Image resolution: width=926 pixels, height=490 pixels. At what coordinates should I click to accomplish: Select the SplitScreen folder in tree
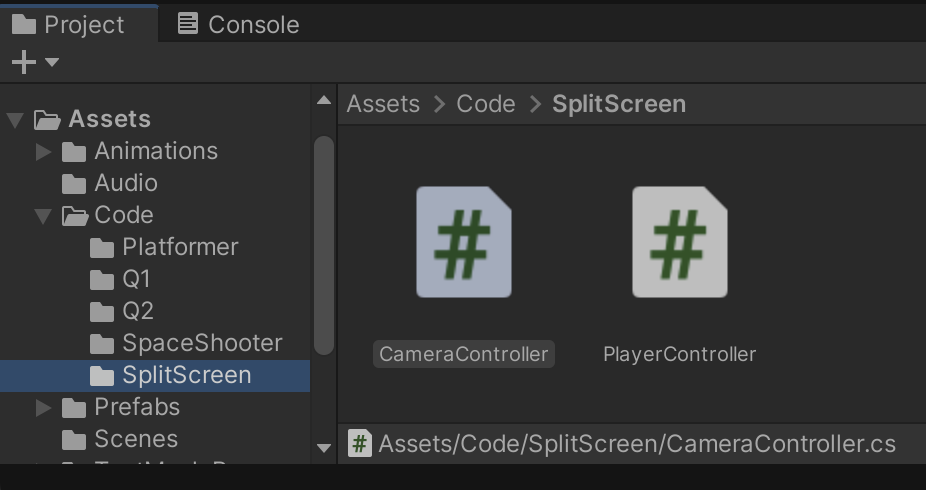pyautogui.click(x=186, y=375)
